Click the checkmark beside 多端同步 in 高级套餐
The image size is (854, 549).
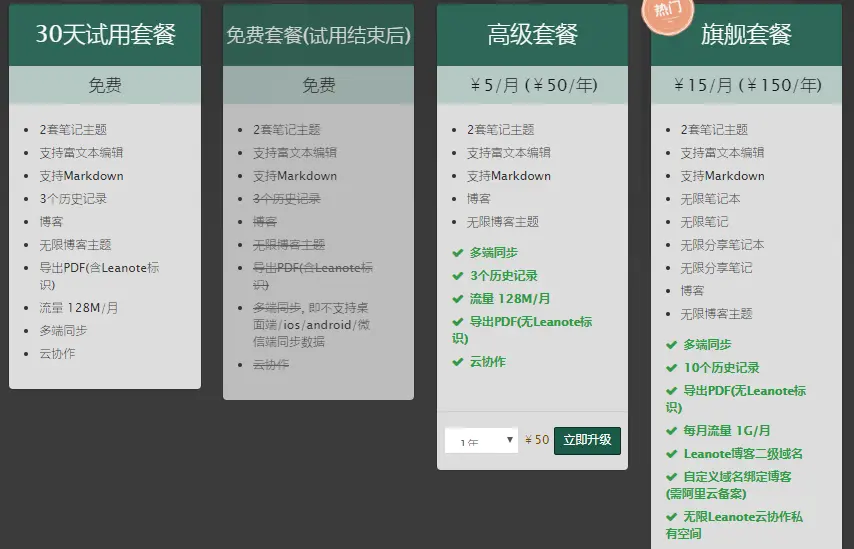458,253
